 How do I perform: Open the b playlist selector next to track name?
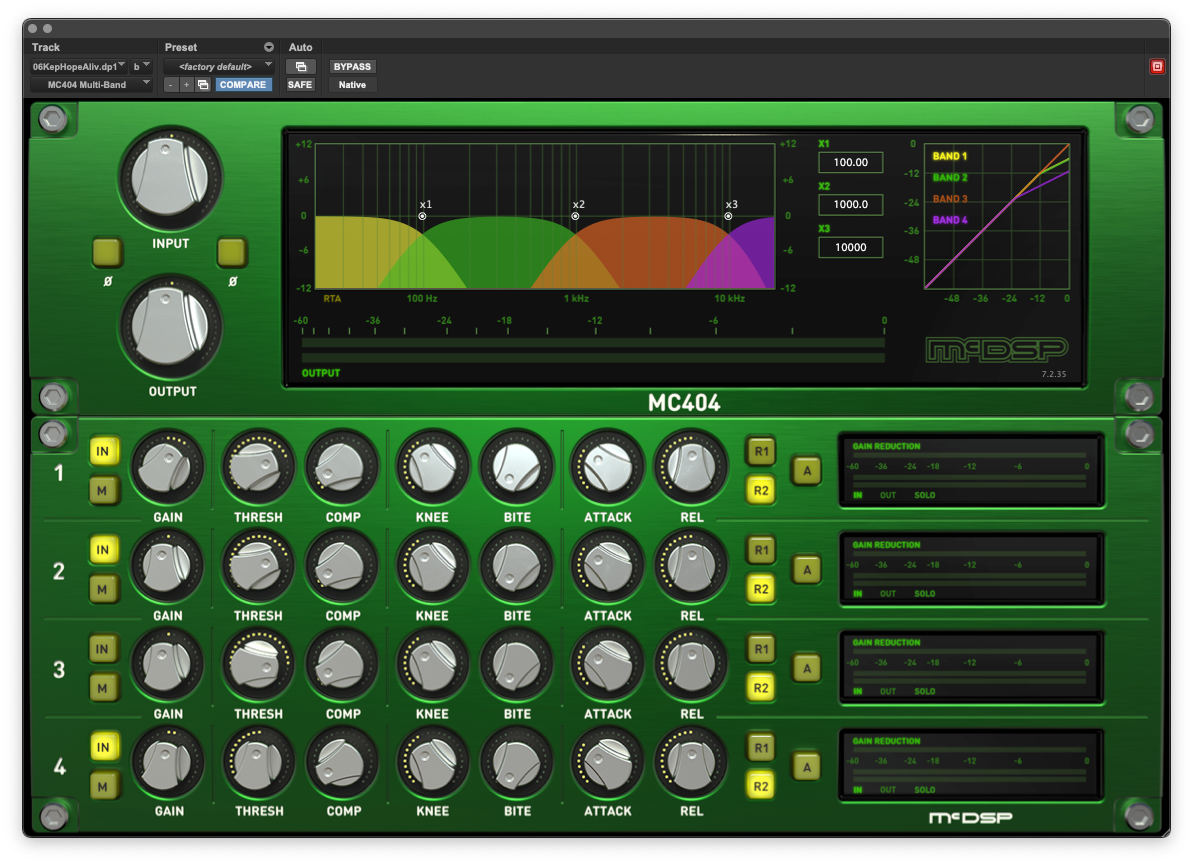pos(138,65)
